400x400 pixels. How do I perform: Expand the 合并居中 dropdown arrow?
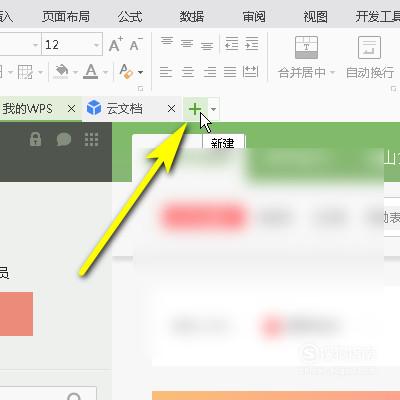coord(332,72)
